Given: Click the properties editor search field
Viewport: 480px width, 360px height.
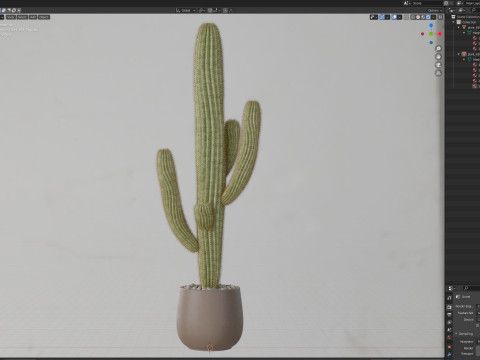Looking at the screenshot, I should tap(473, 288).
